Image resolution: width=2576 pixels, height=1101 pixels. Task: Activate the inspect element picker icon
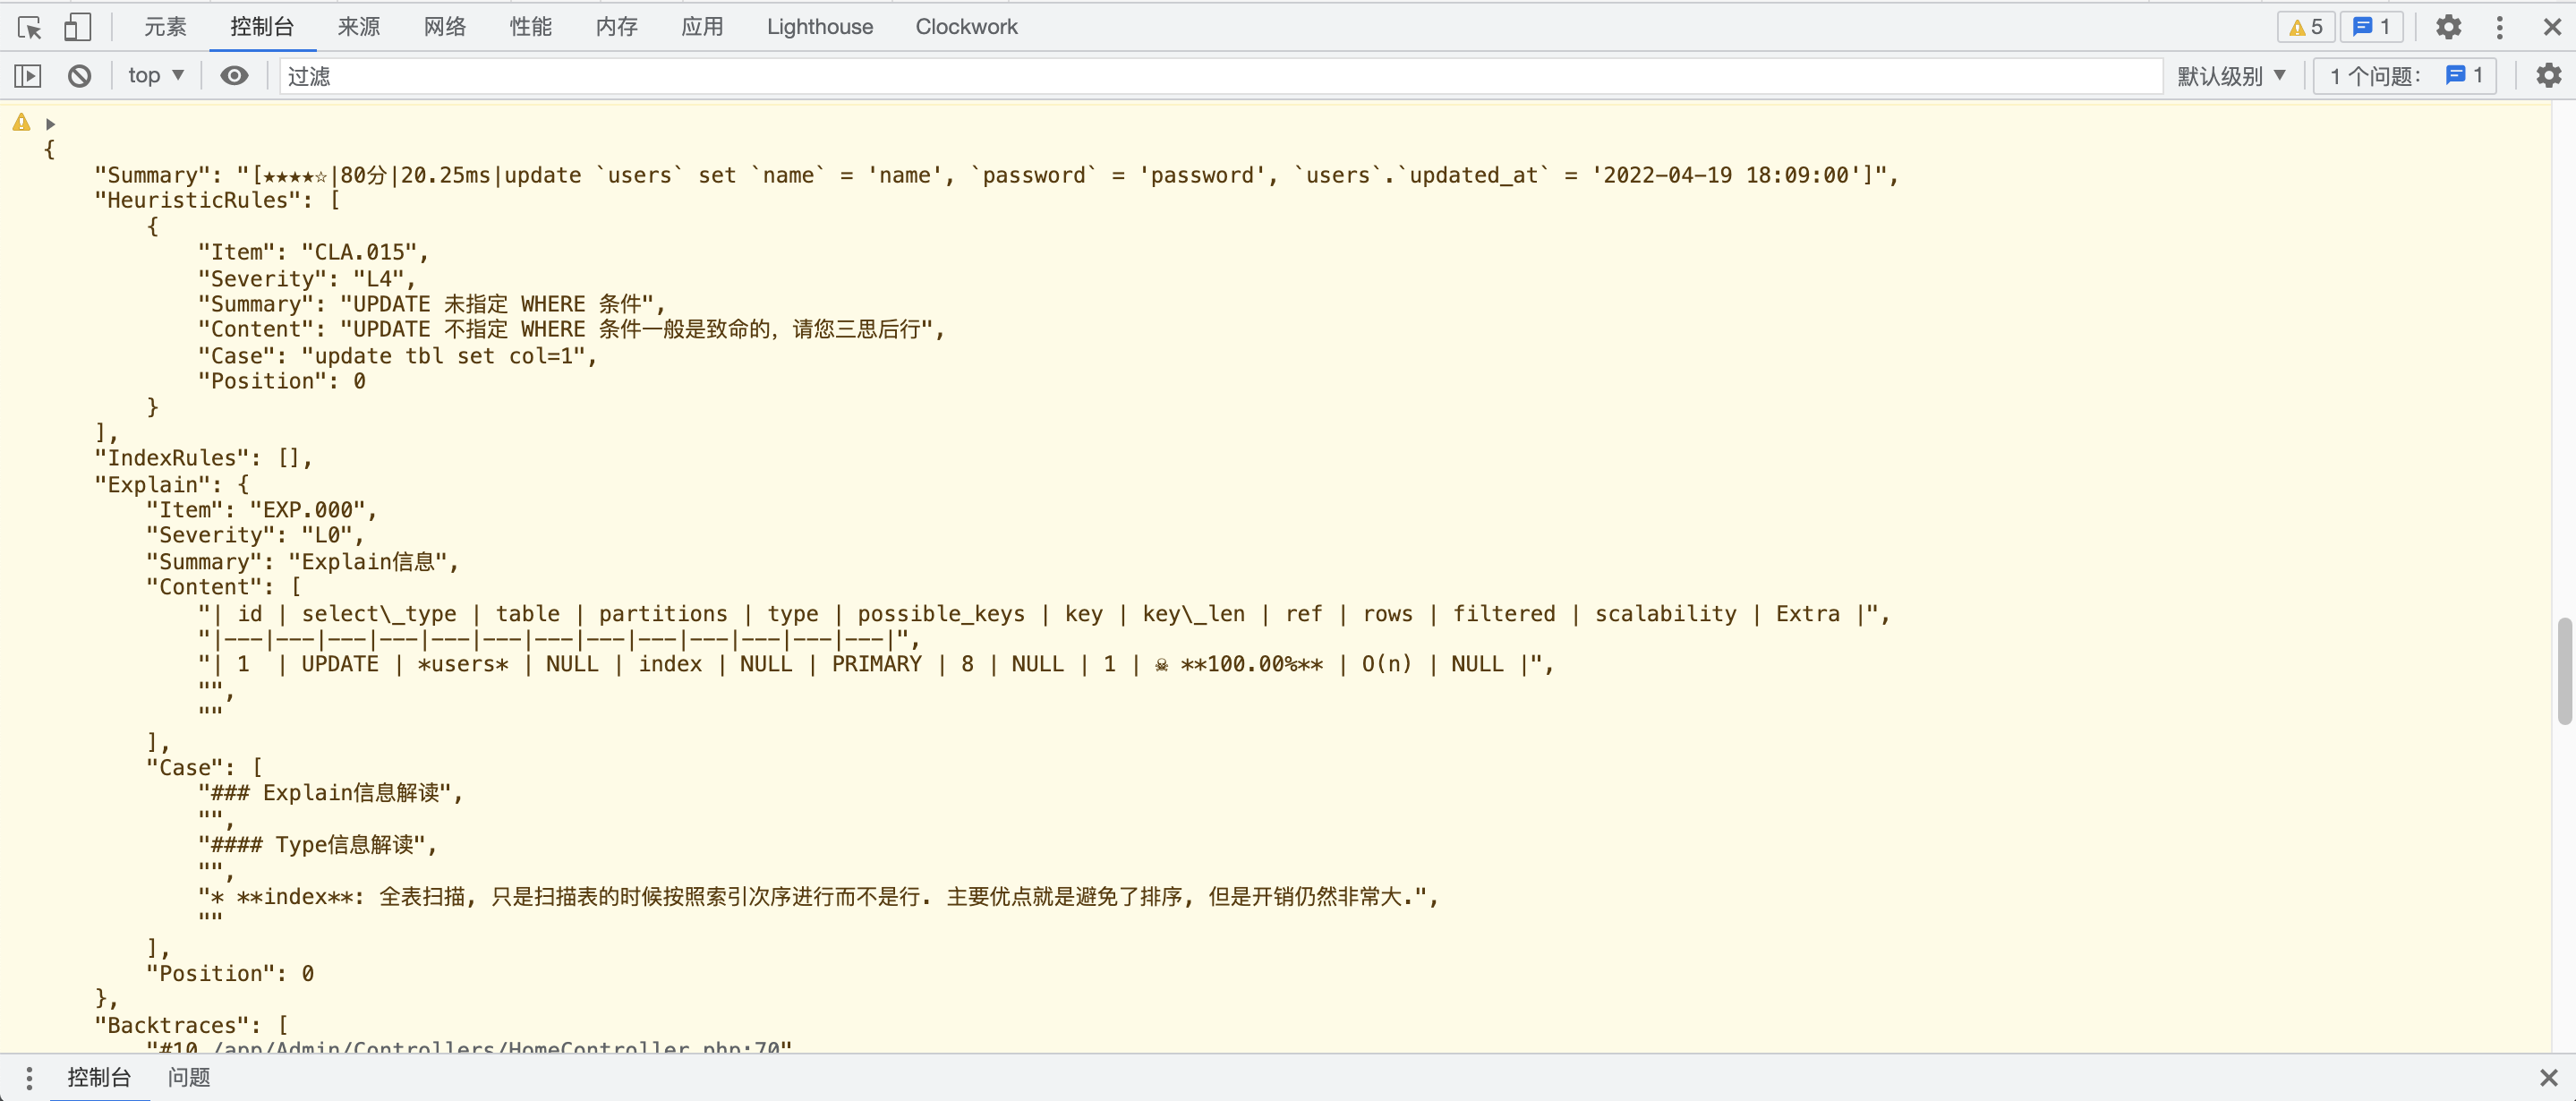(x=30, y=27)
